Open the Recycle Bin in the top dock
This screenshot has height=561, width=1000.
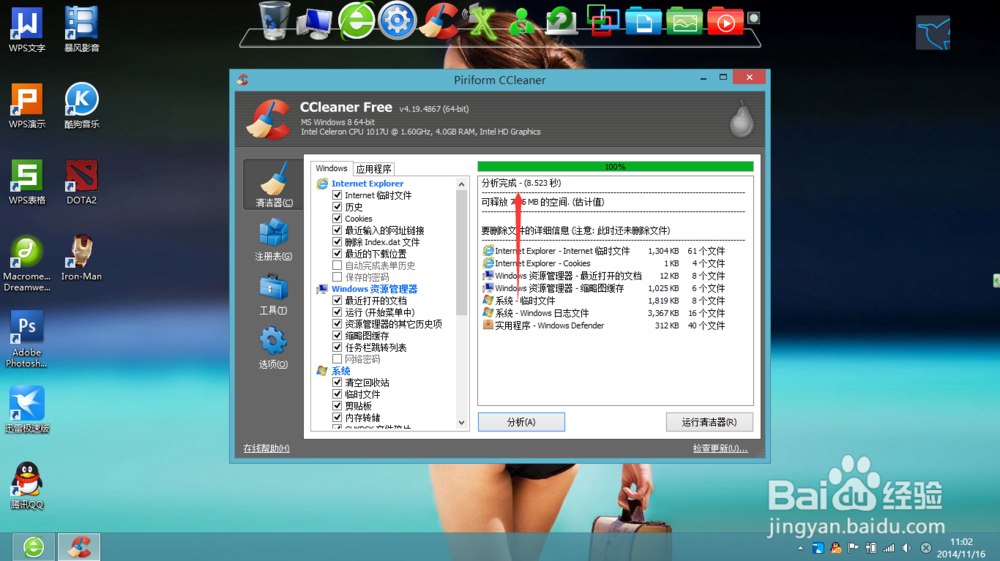[276, 21]
